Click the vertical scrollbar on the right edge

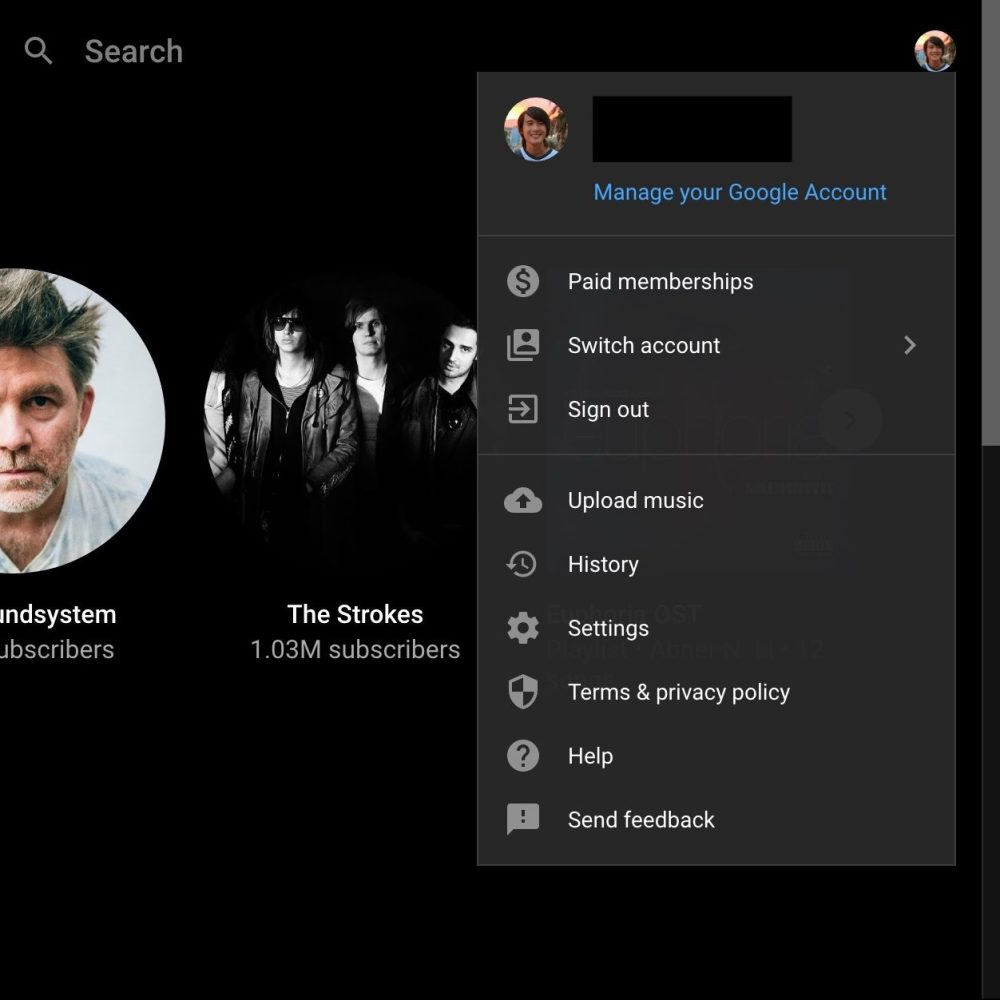click(x=991, y=250)
